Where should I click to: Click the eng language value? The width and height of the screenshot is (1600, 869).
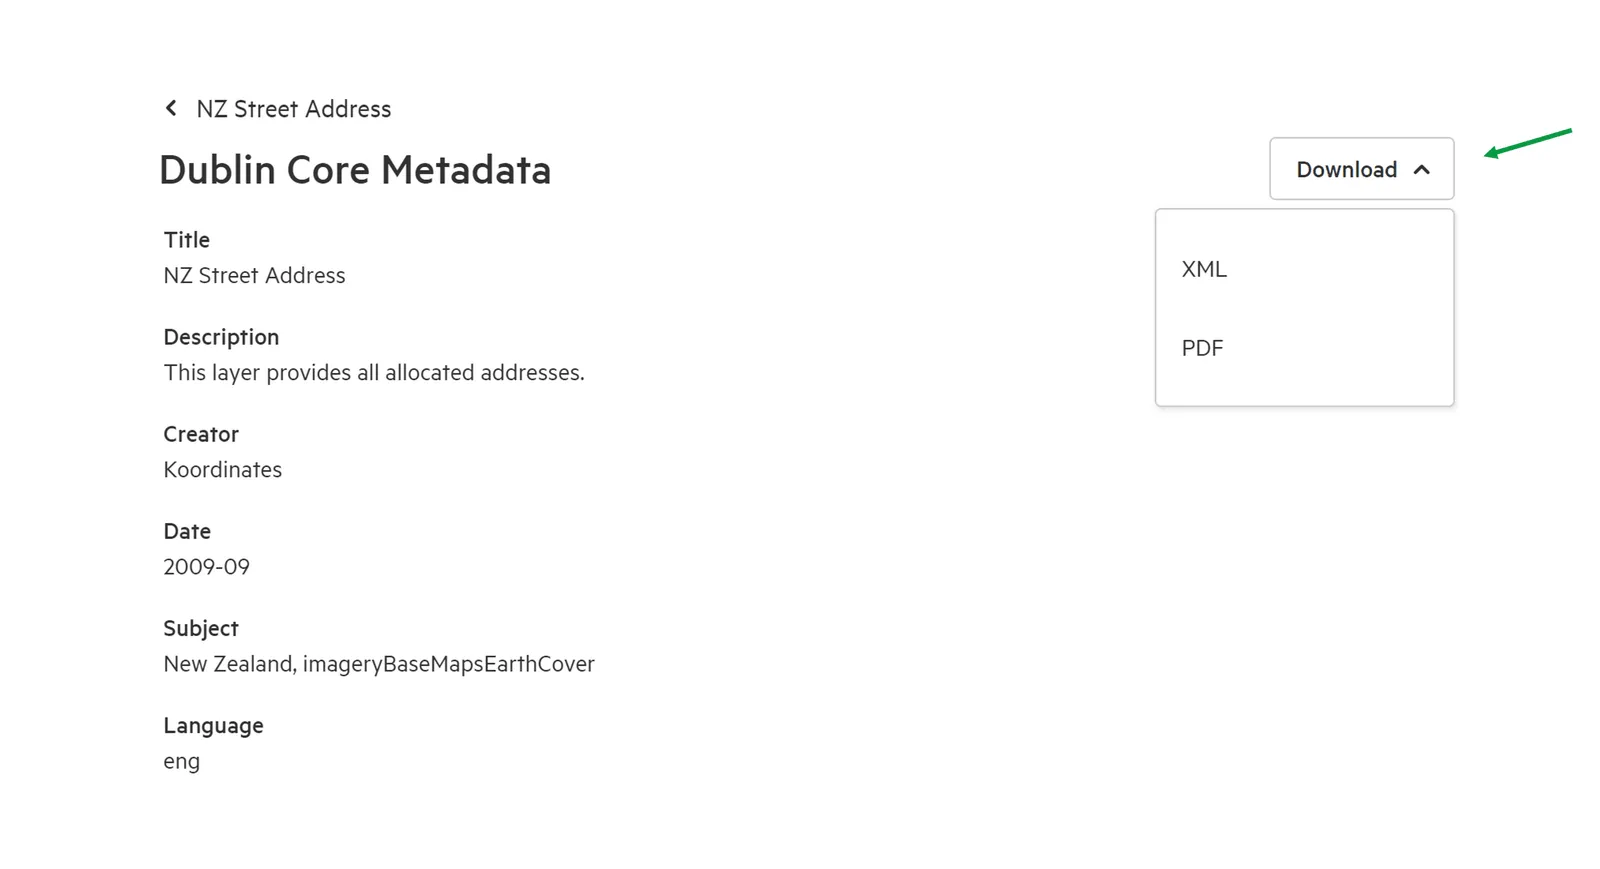pyautogui.click(x=182, y=761)
